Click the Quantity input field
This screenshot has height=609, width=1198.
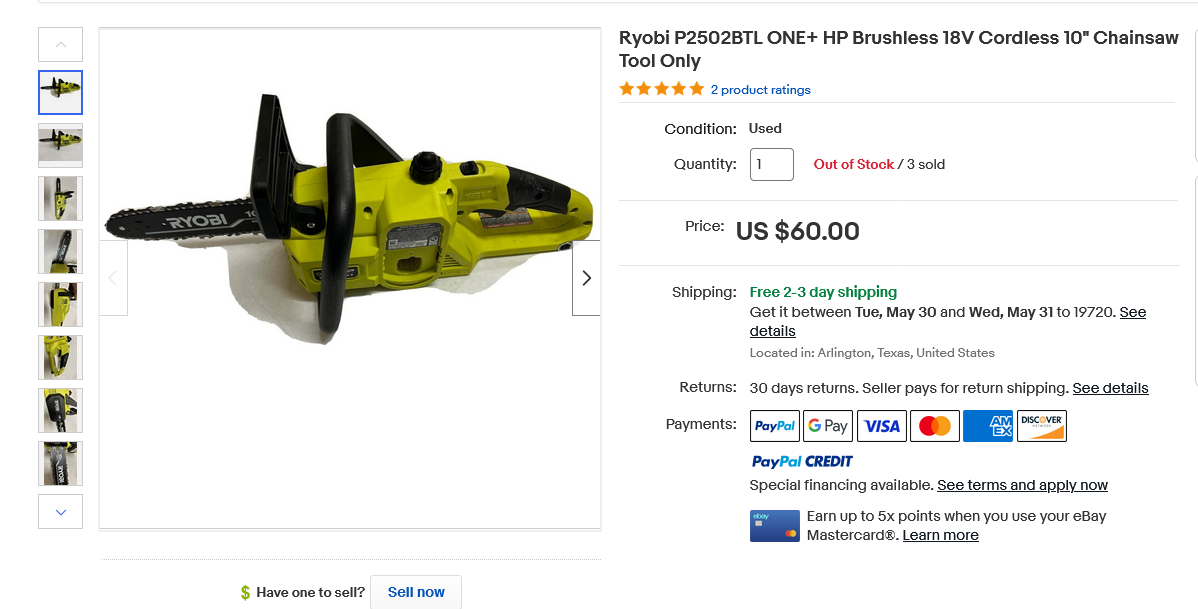tap(771, 164)
